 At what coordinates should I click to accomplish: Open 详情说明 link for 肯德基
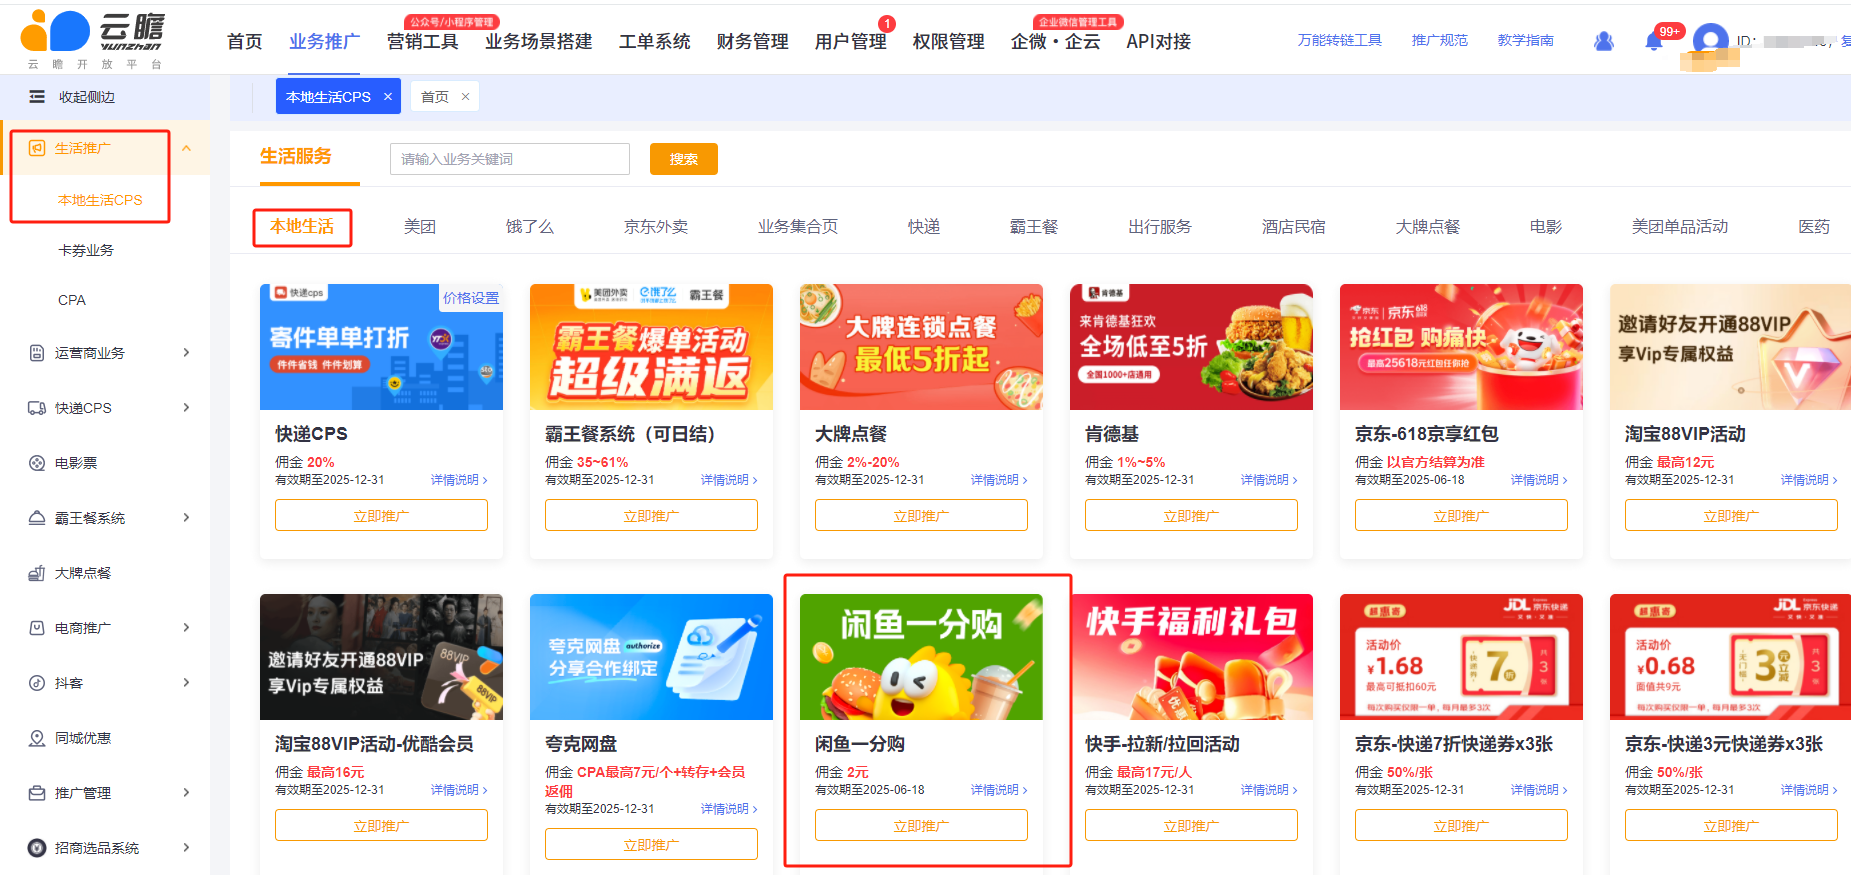point(1268,480)
